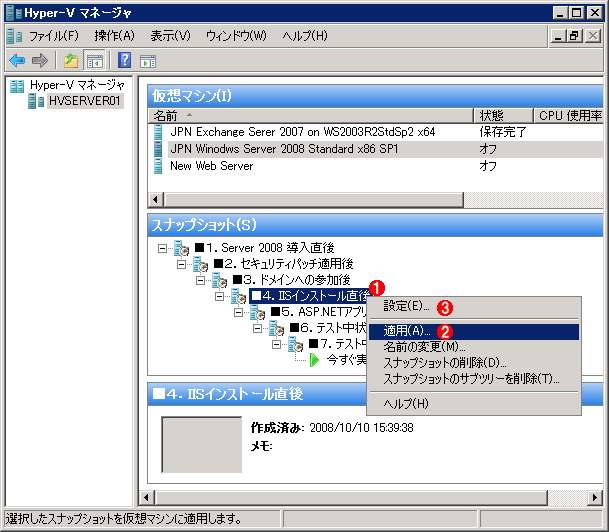Collapse the 7. テスト snapshot node
Viewport: 609px width, 532px height.
[x=277, y=344]
